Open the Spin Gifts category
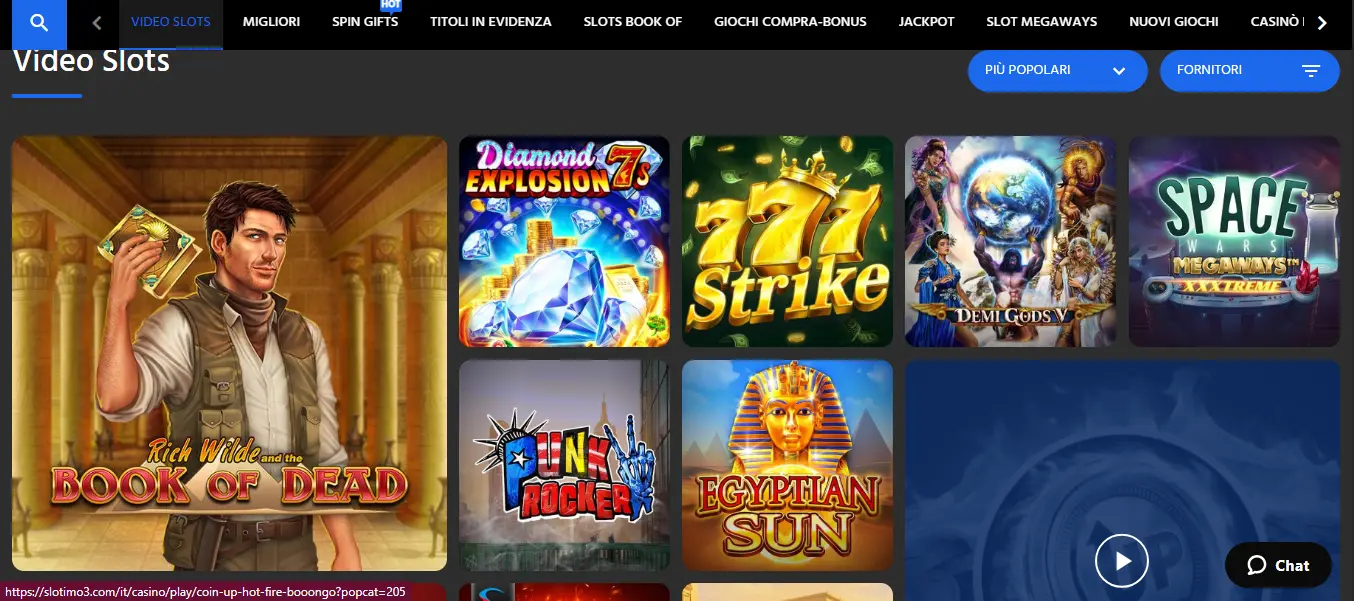1354x601 pixels. pos(365,22)
